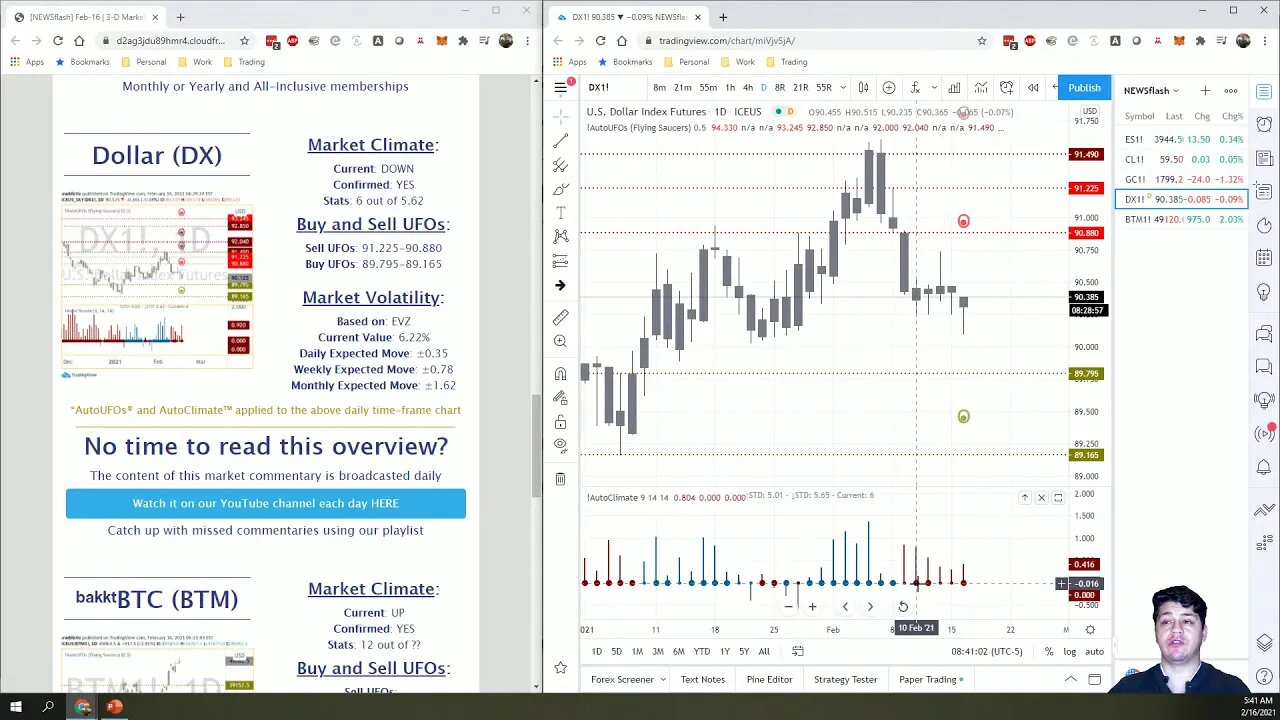Select the arrow icons tool
The width and height of the screenshot is (1280, 720).
pyautogui.click(x=560, y=285)
